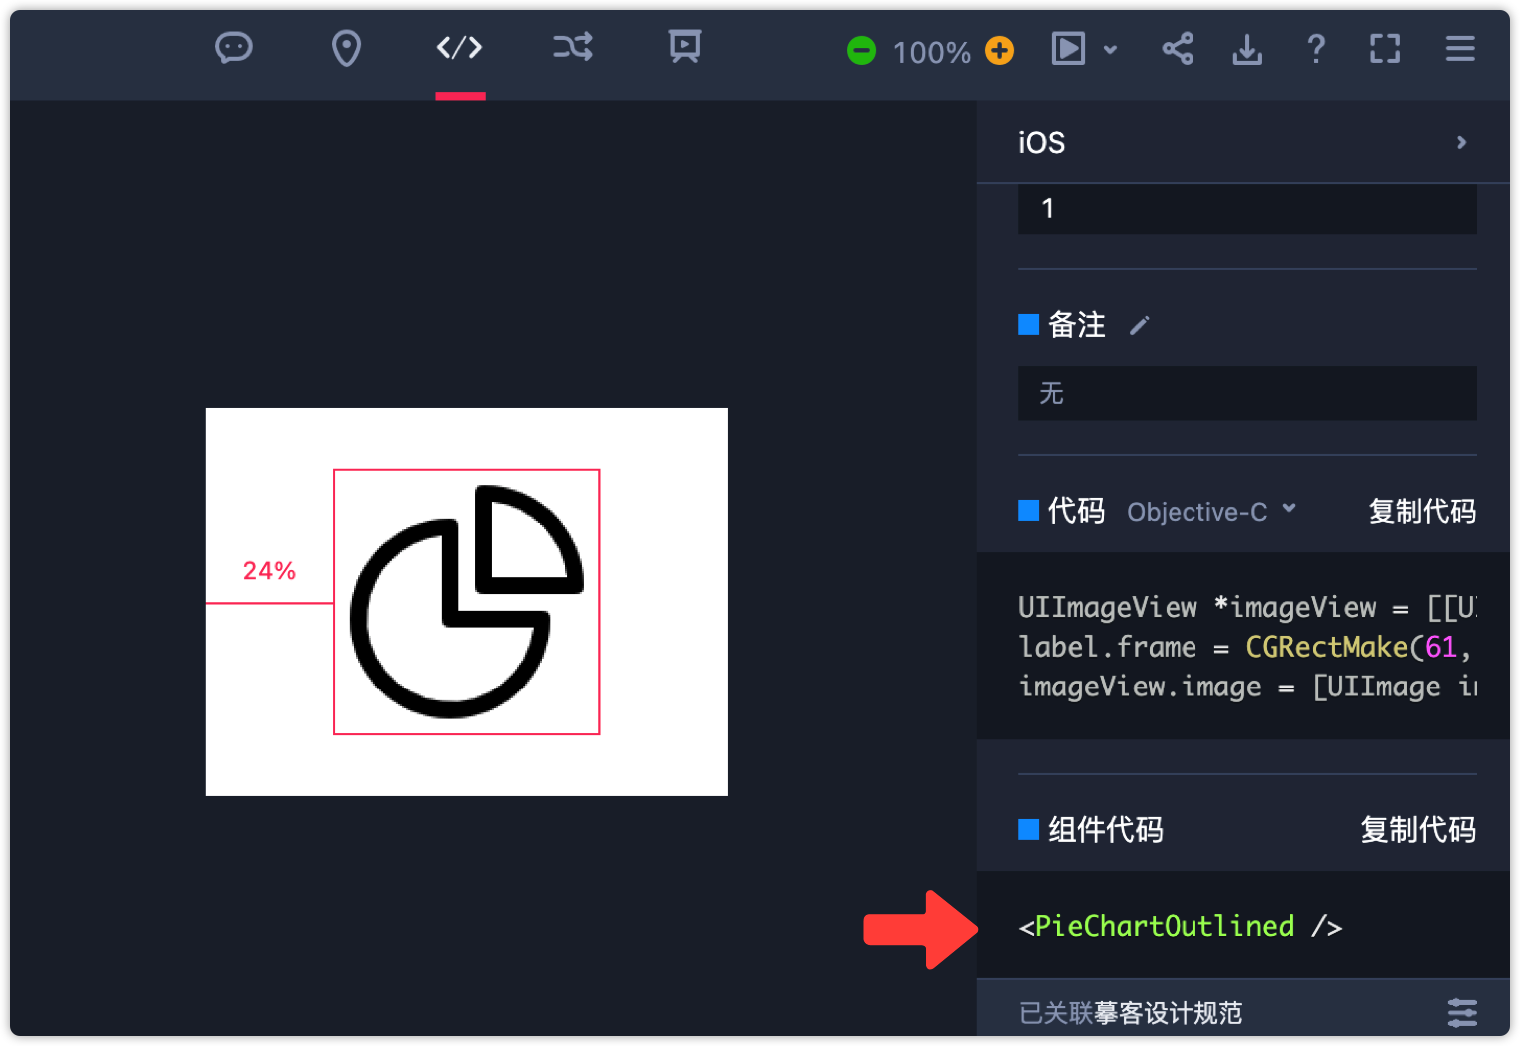Click the 100% zoom level text
This screenshot has height=1046, width=1520.
(x=931, y=52)
